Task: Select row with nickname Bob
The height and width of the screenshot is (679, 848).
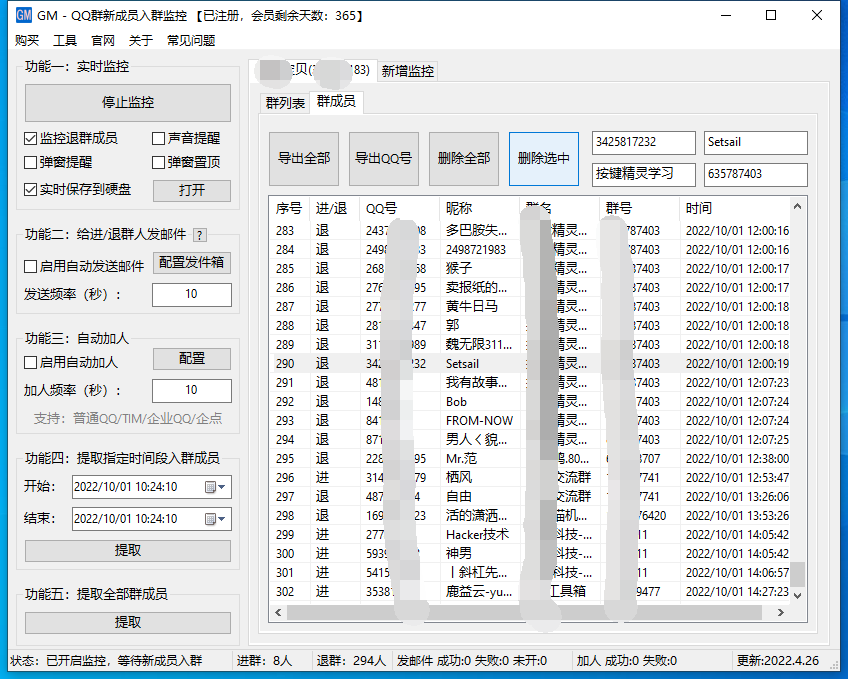Action: point(530,402)
